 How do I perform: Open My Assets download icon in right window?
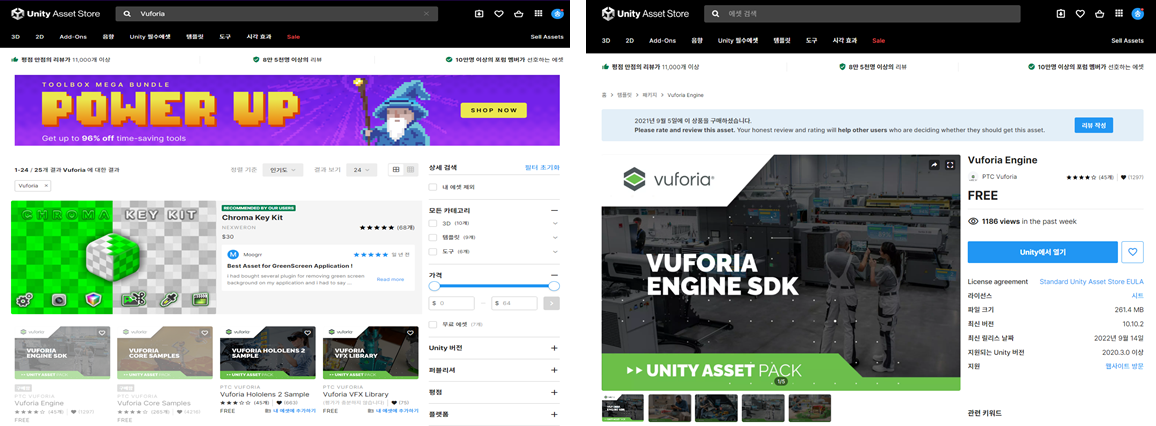[x=1060, y=14]
